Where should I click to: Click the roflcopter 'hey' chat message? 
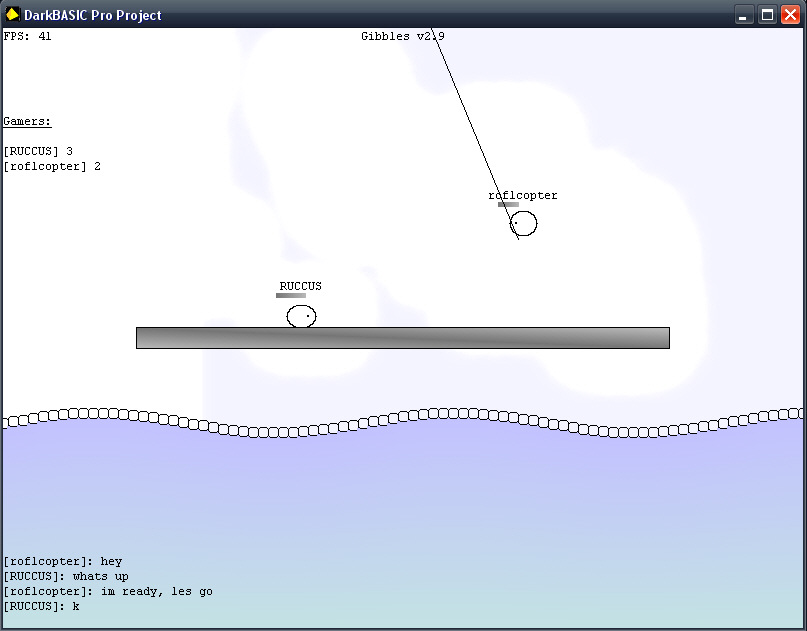click(x=62, y=561)
